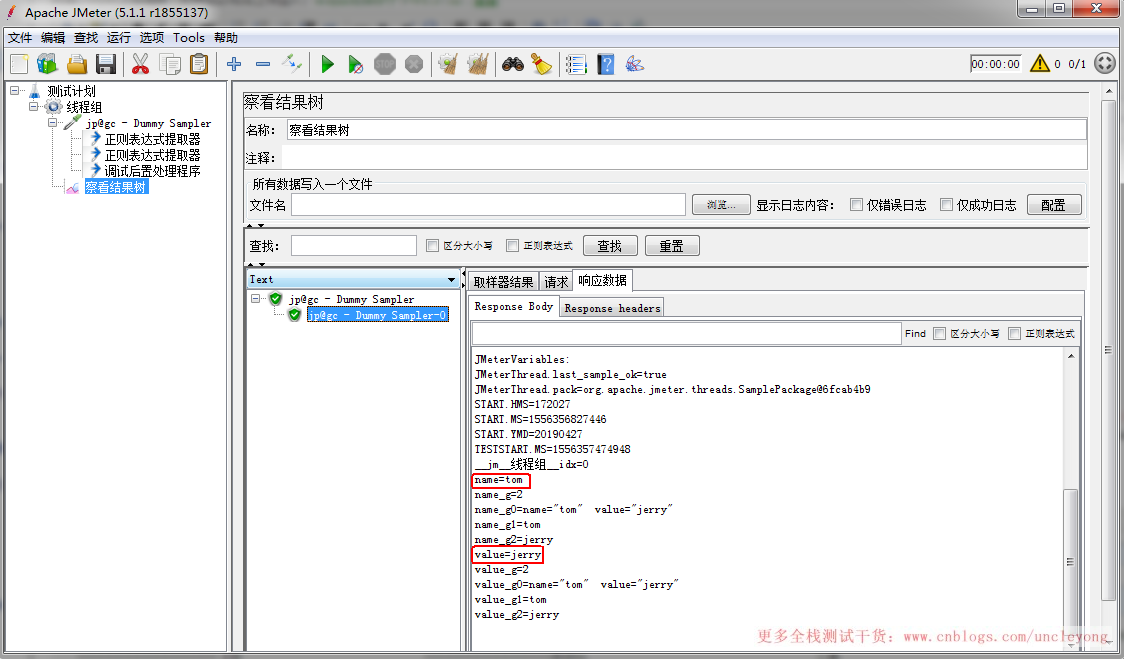Image resolution: width=1124 pixels, height=659 pixels.
Task: Open the 文件 menu
Action: pos(20,37)
